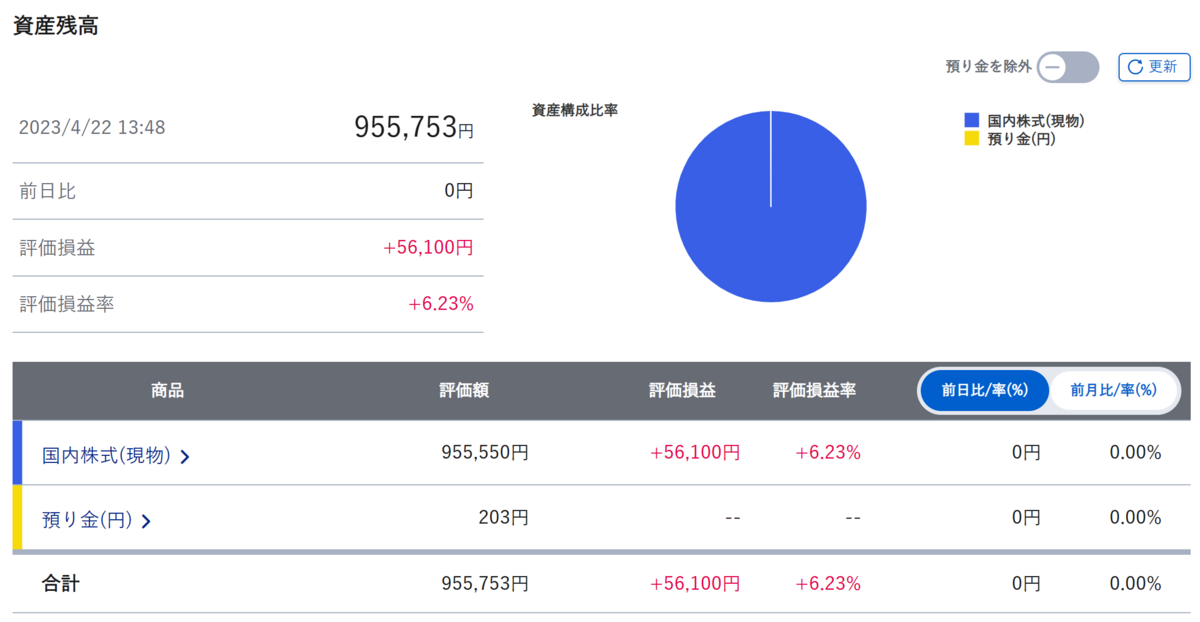Image resolution: width=1200 pixels, height=622 pixels.
Task: Click the refresh arrow icon beside 更新
Action: coord(1136,67)
